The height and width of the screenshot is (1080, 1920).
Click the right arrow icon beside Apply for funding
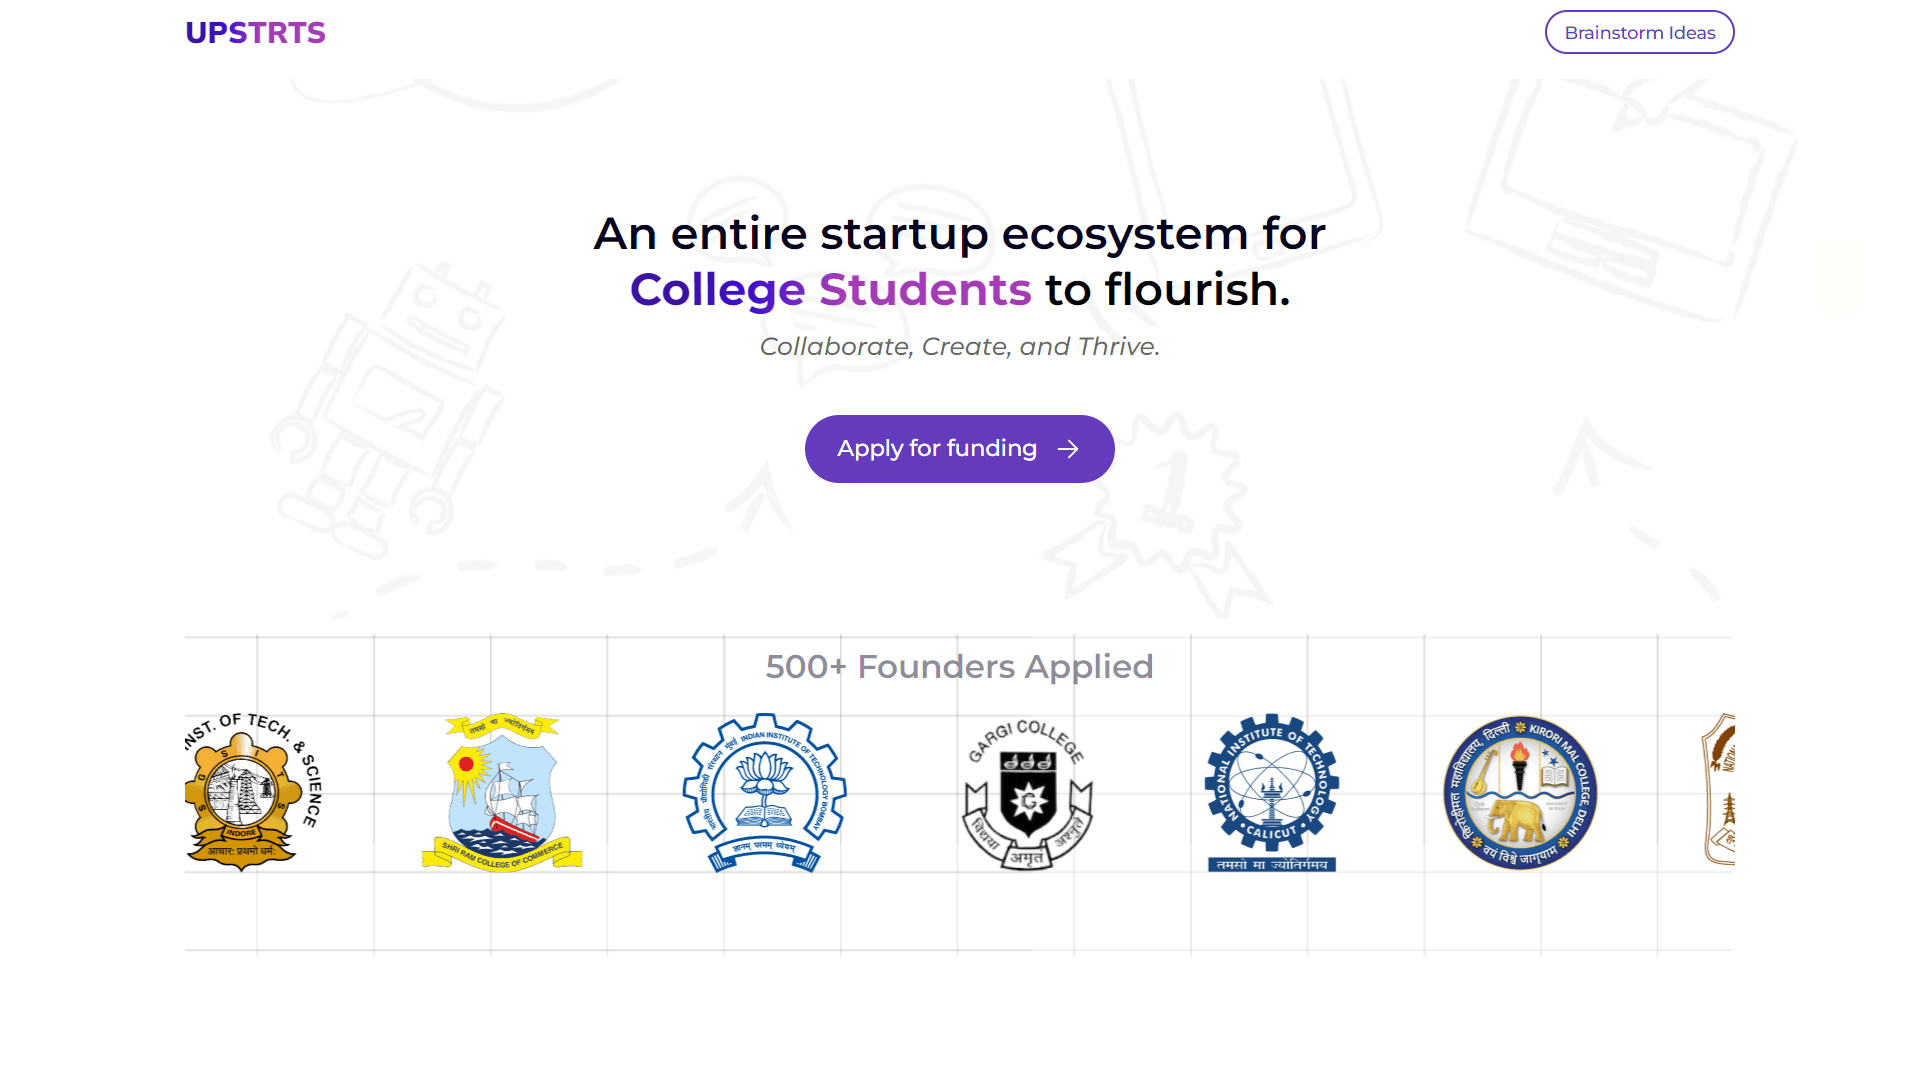[1068, 449]
